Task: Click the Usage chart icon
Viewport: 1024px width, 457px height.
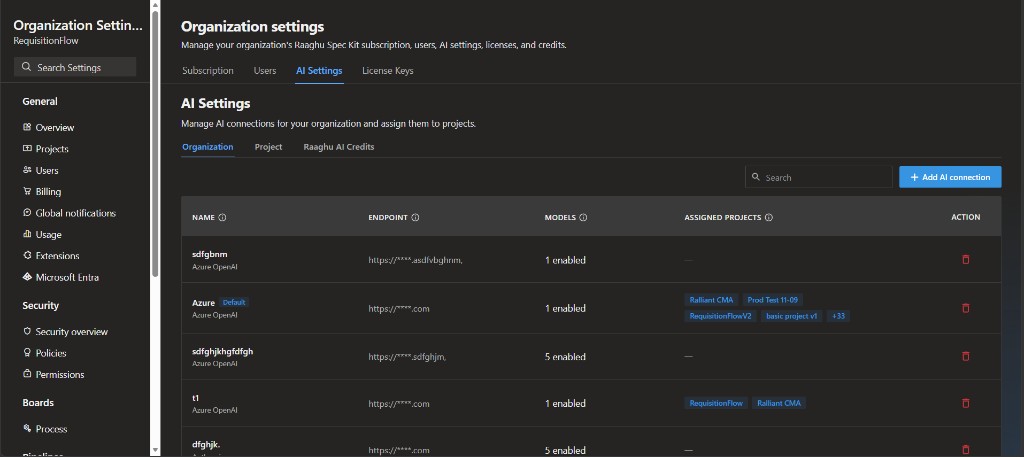Action: coord(27,234)
